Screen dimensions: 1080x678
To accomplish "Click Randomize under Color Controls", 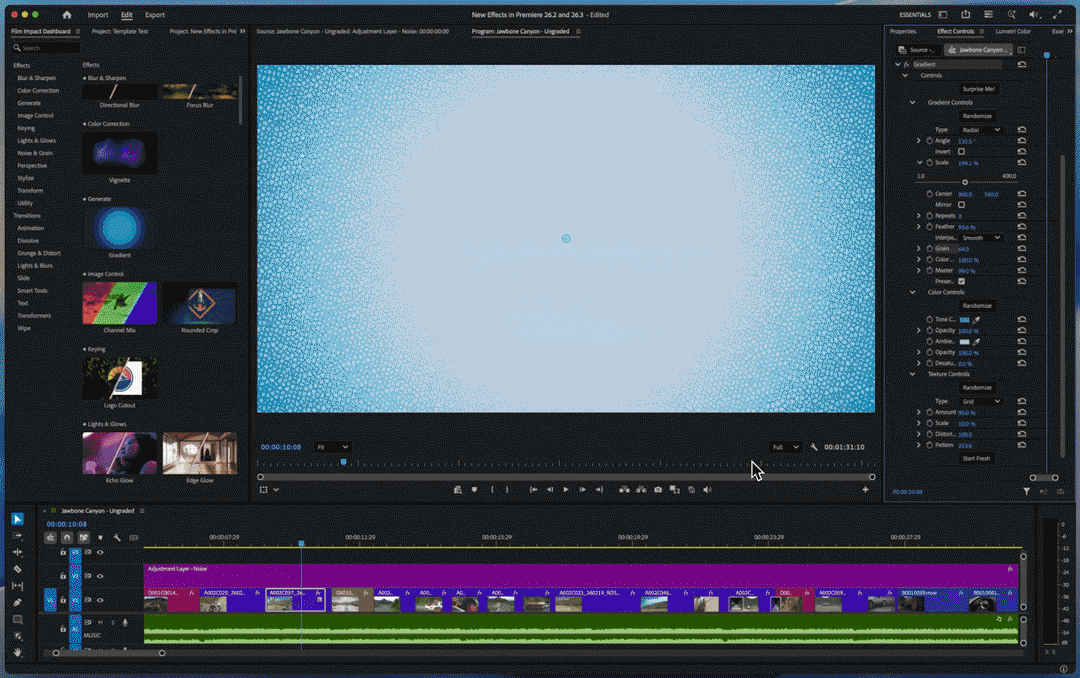I will click(x=977, y=305).
